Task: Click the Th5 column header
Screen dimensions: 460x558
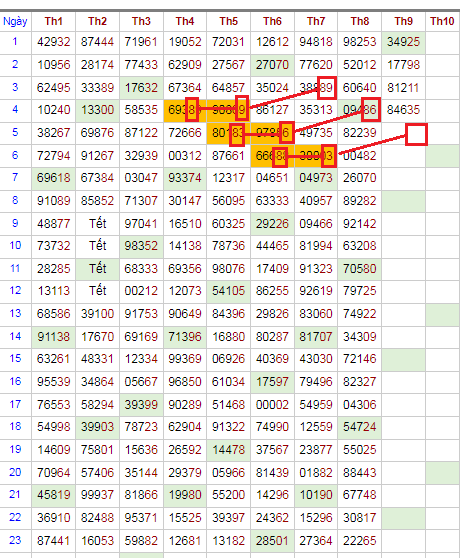Action: click(x=228, y=21)
